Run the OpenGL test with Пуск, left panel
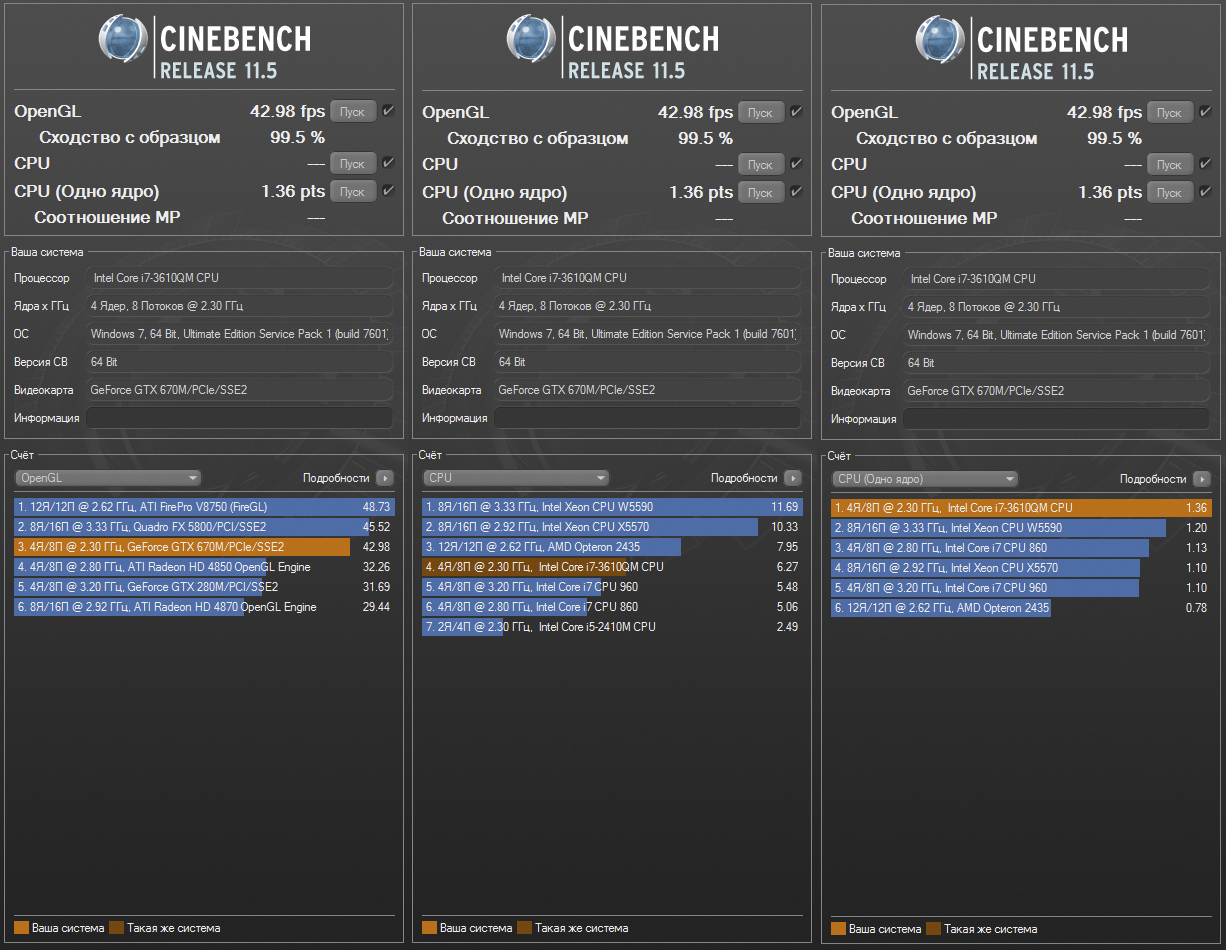The height and width of the screenshot is (950, 1226). (x=353, y=112)
